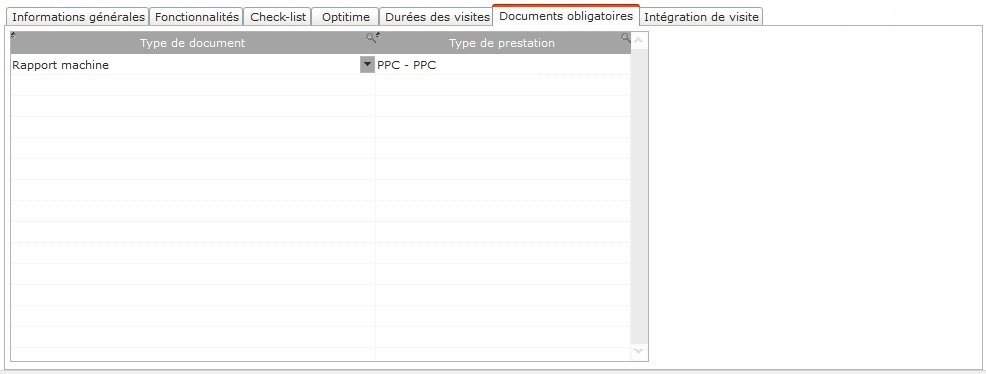The image size is (986, 374).
Task: Open the Fonctionnalités tab
Action: [x=197, y=17]
